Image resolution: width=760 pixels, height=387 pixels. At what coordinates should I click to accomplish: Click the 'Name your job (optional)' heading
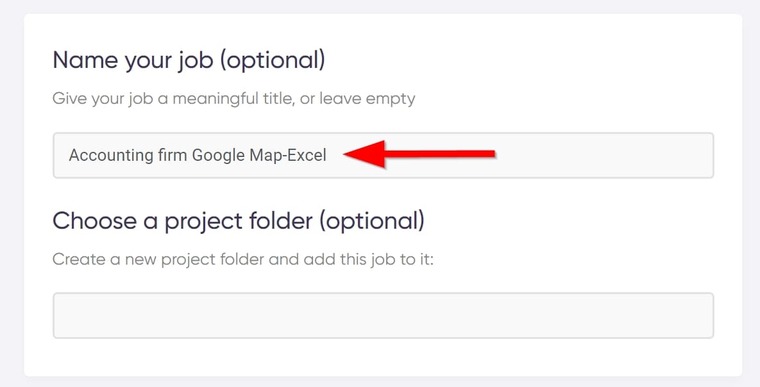[189, 61]
